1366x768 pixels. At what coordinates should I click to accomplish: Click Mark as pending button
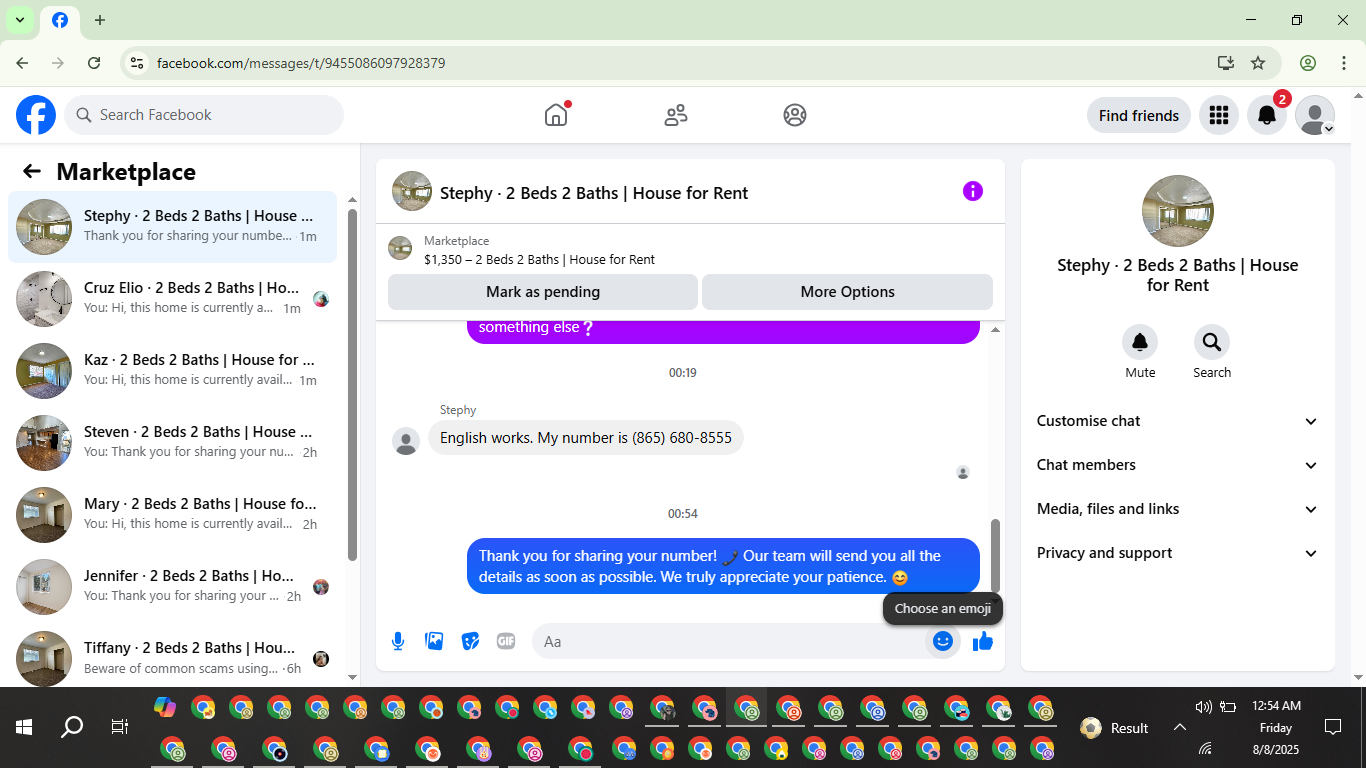click(543, 292)
